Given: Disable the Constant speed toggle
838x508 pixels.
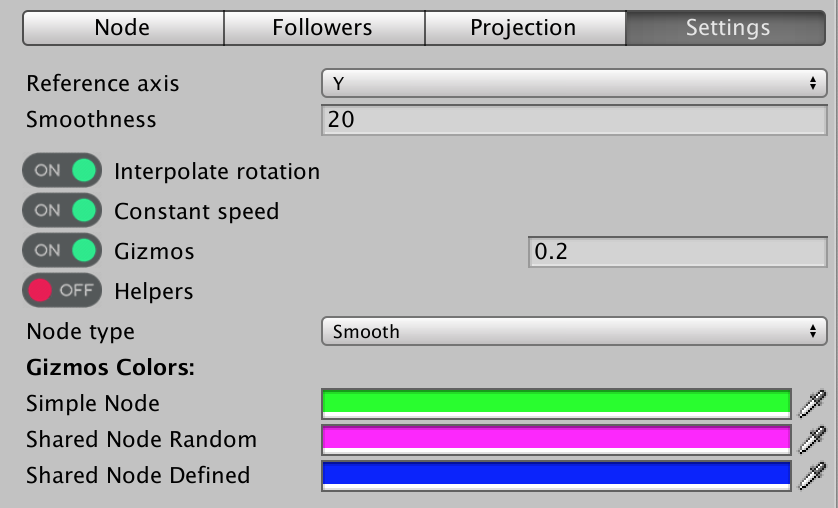Looking at the screenshot, I should 63,211.
